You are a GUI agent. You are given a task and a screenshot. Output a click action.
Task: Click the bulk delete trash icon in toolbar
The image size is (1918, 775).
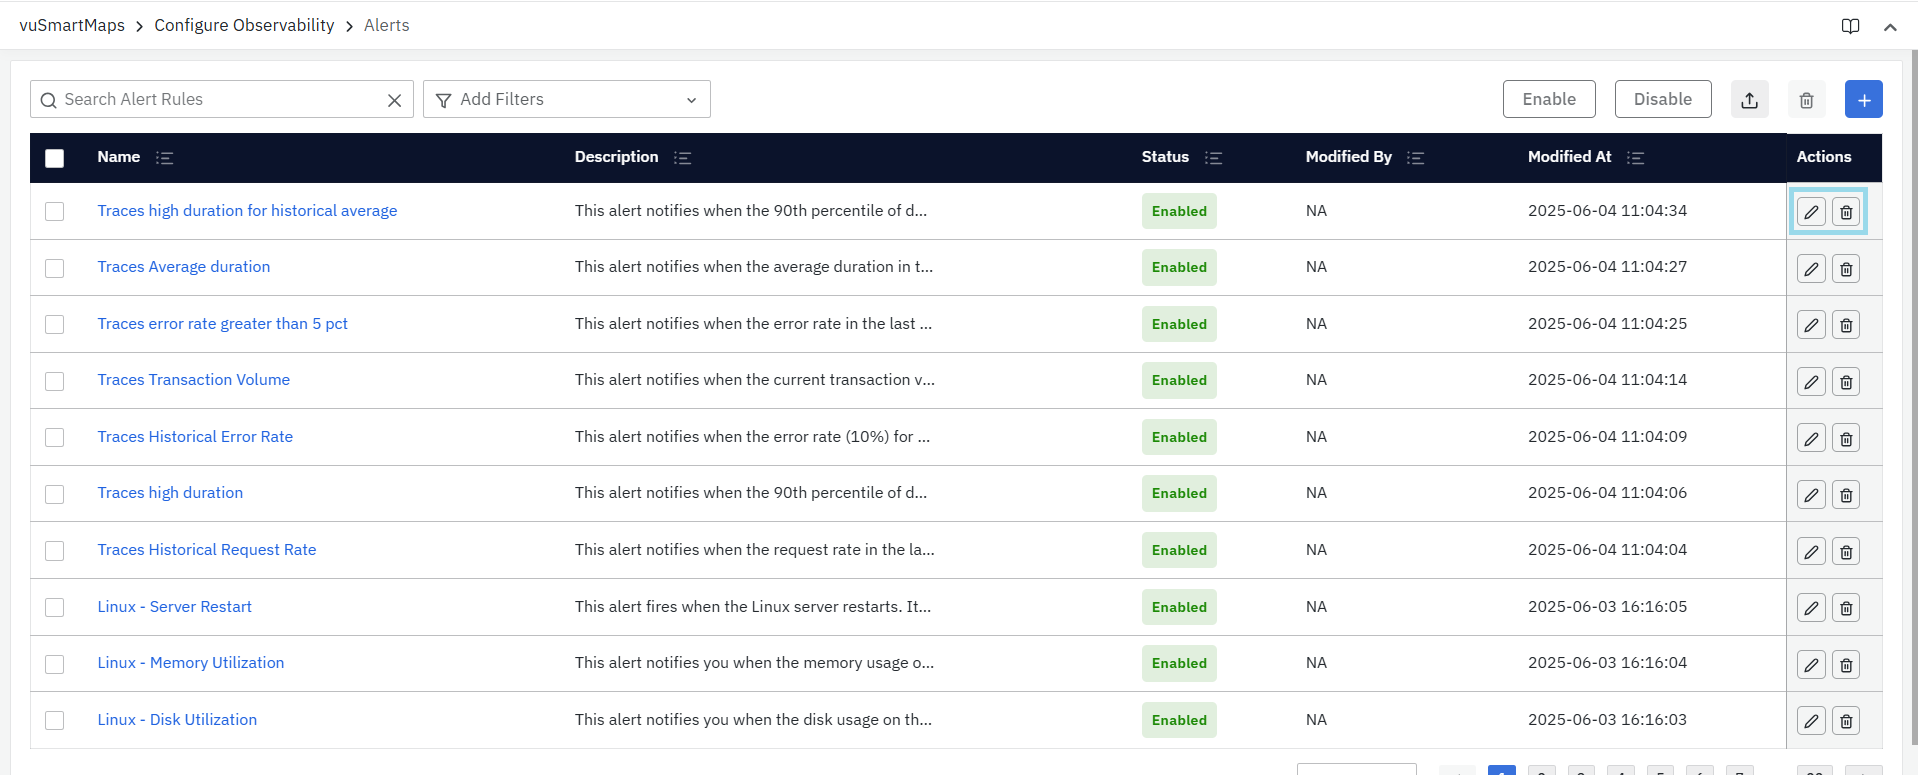pos(1806,100)
